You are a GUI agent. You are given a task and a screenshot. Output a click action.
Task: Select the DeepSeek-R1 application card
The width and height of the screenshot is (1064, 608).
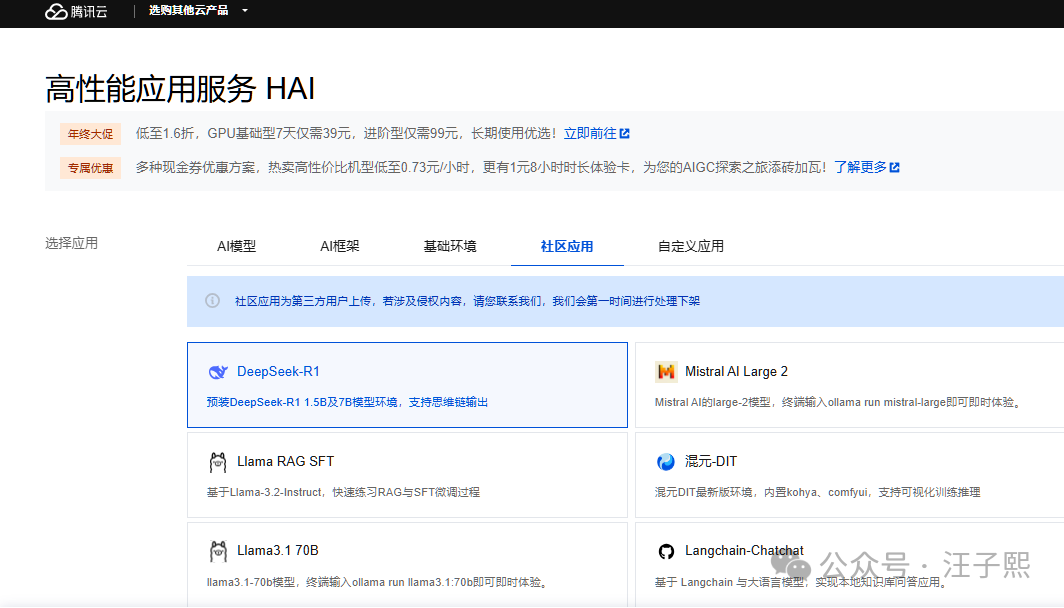[407, 385]
